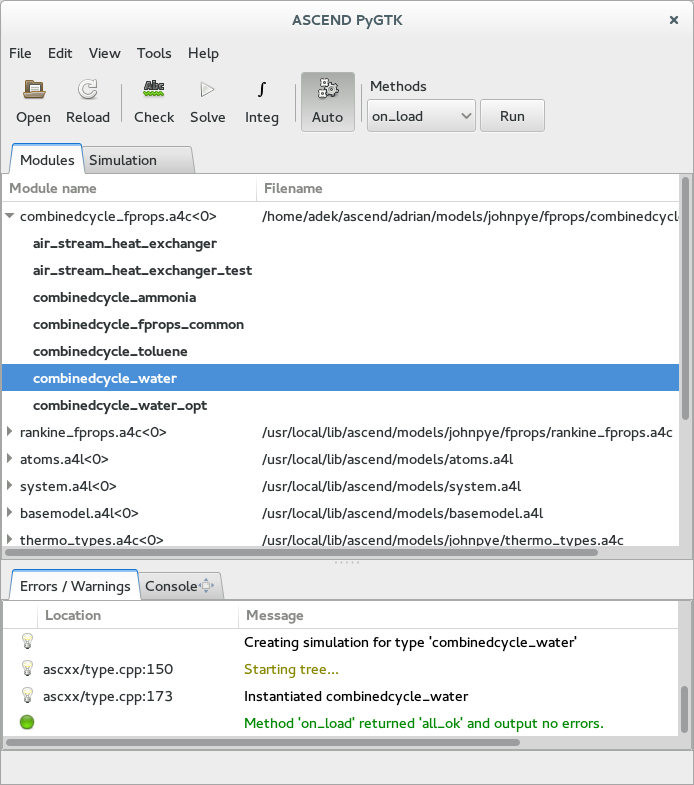
Task: Open the Methods on_load dropdown
Action: tap(421, 116)
